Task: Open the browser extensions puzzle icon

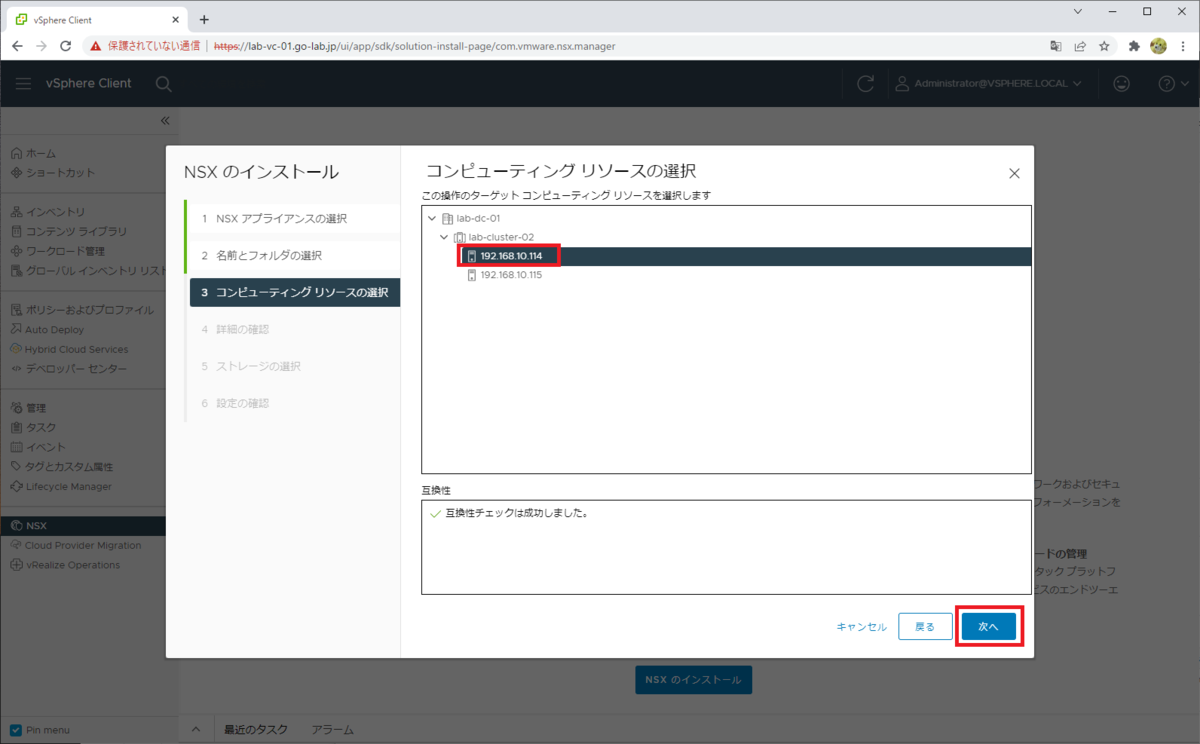Action: point(1134,46)
